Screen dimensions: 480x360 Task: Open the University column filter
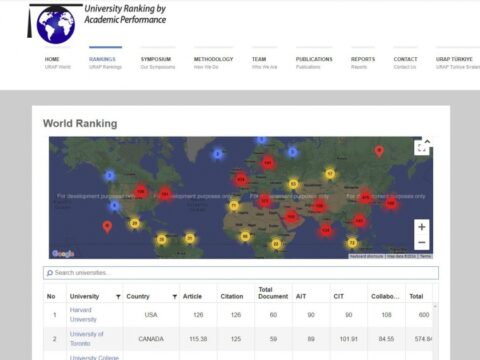118,297
